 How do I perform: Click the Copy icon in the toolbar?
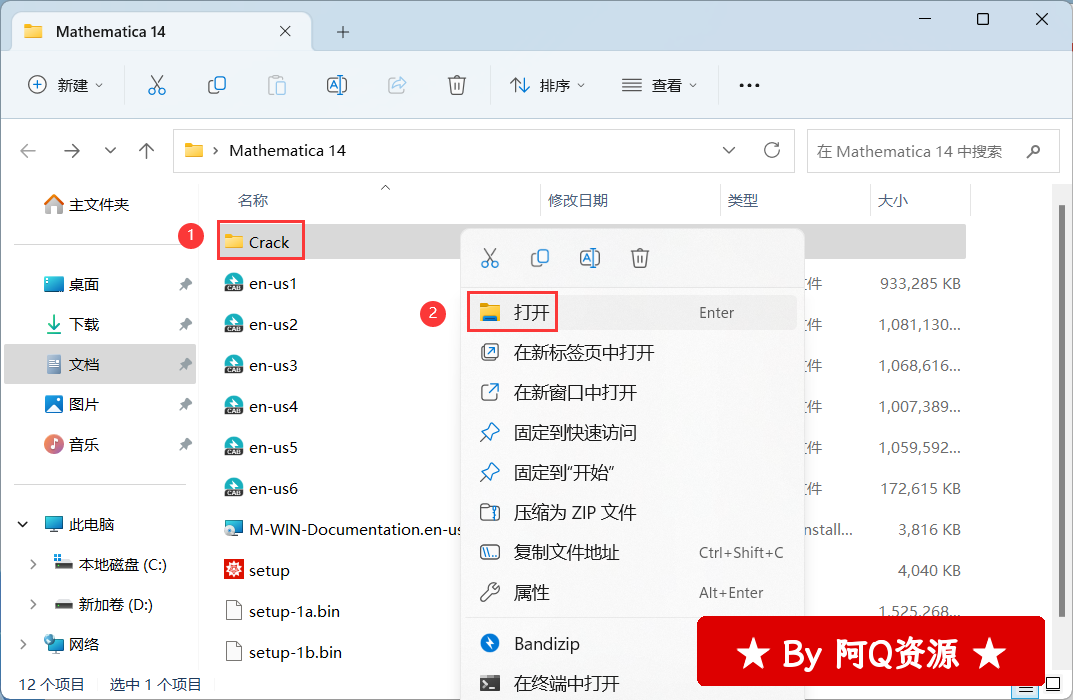click(217, 86)
